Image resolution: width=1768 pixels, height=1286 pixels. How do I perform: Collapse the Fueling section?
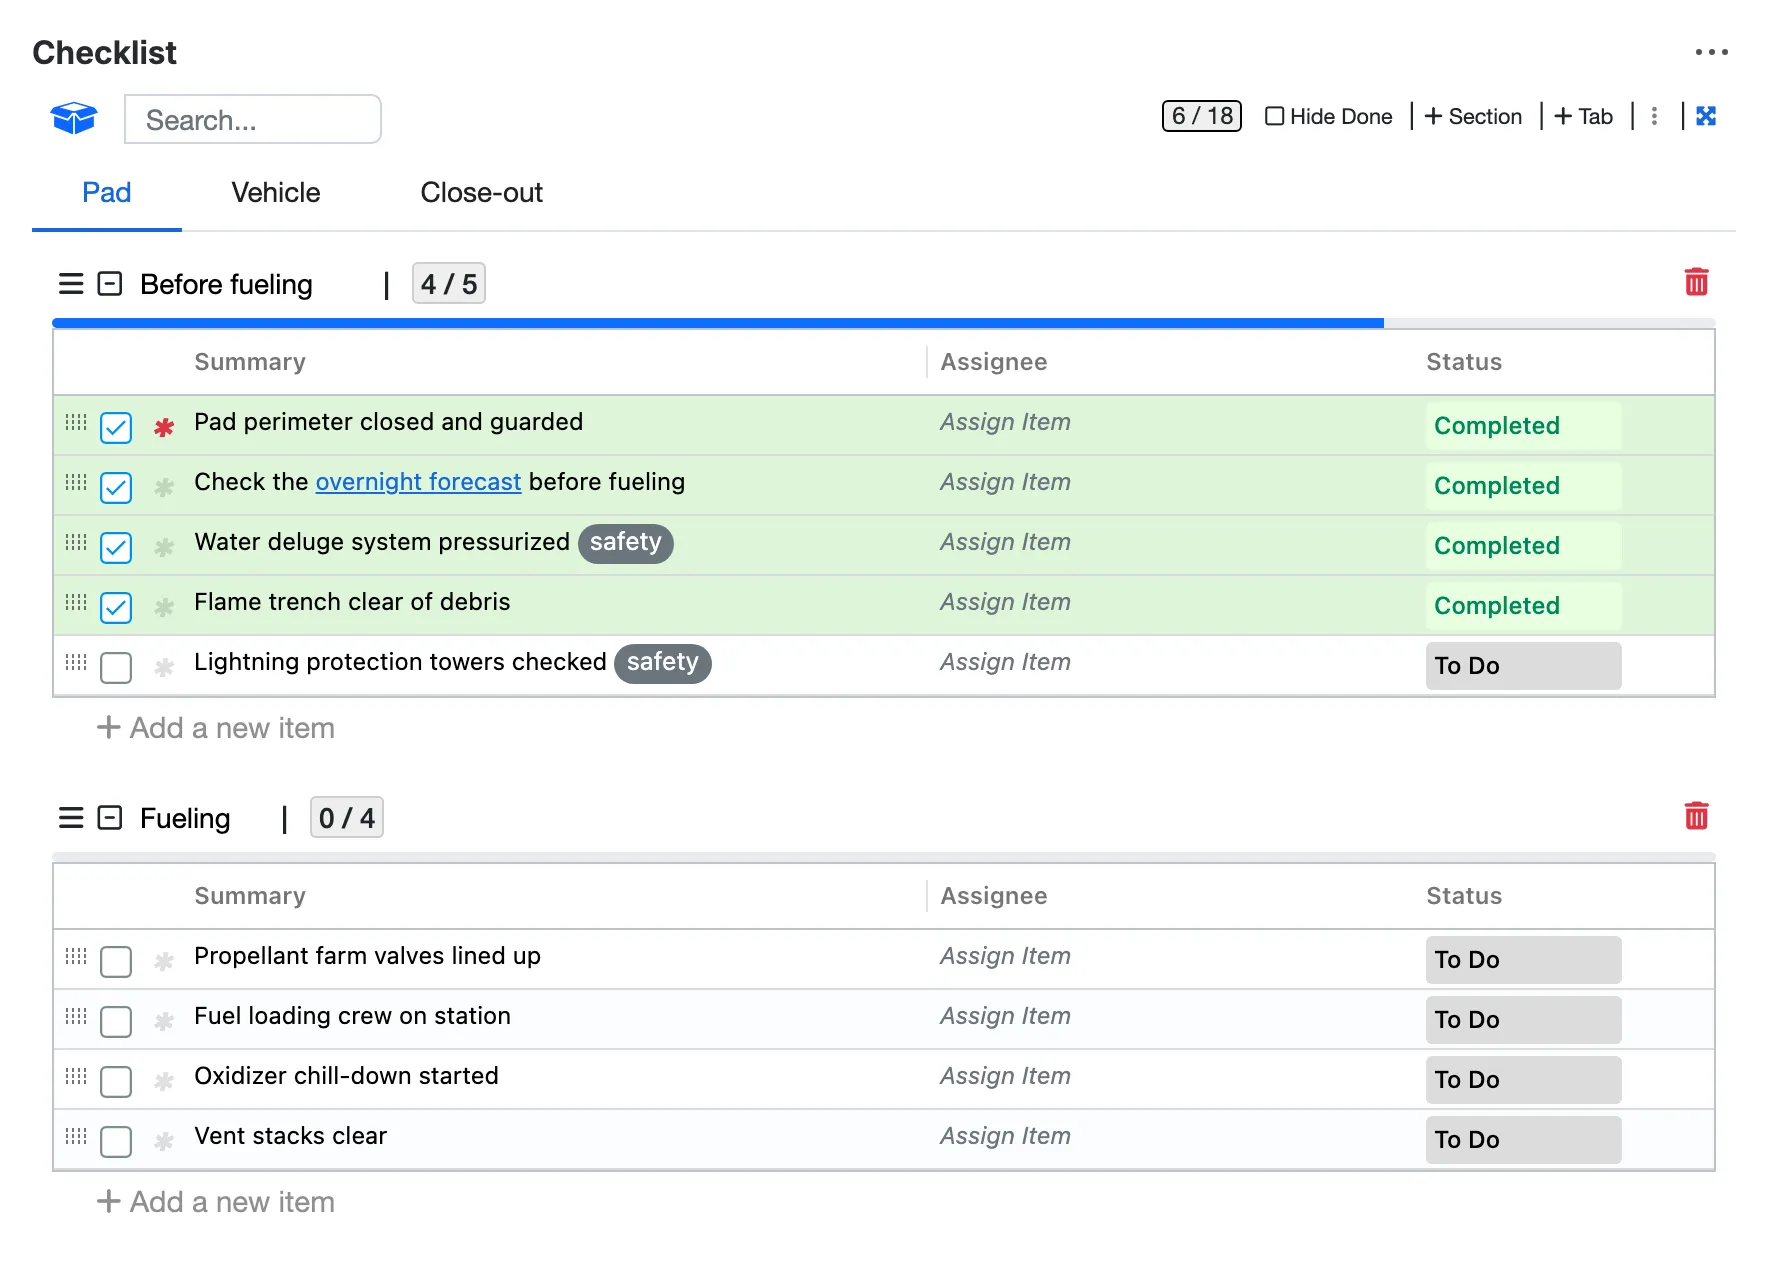[110, 818]
